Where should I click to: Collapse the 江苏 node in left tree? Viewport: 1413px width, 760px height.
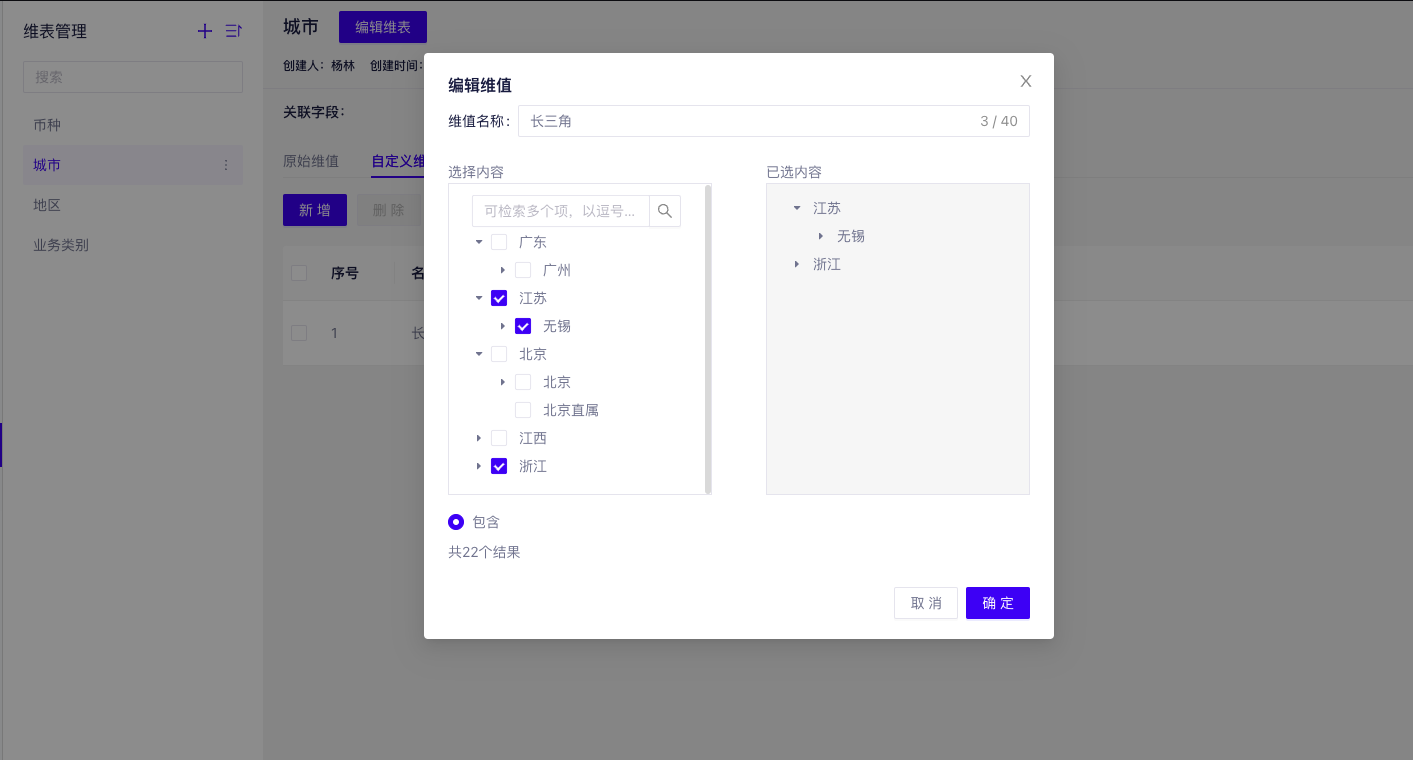(x=479, y=298)
